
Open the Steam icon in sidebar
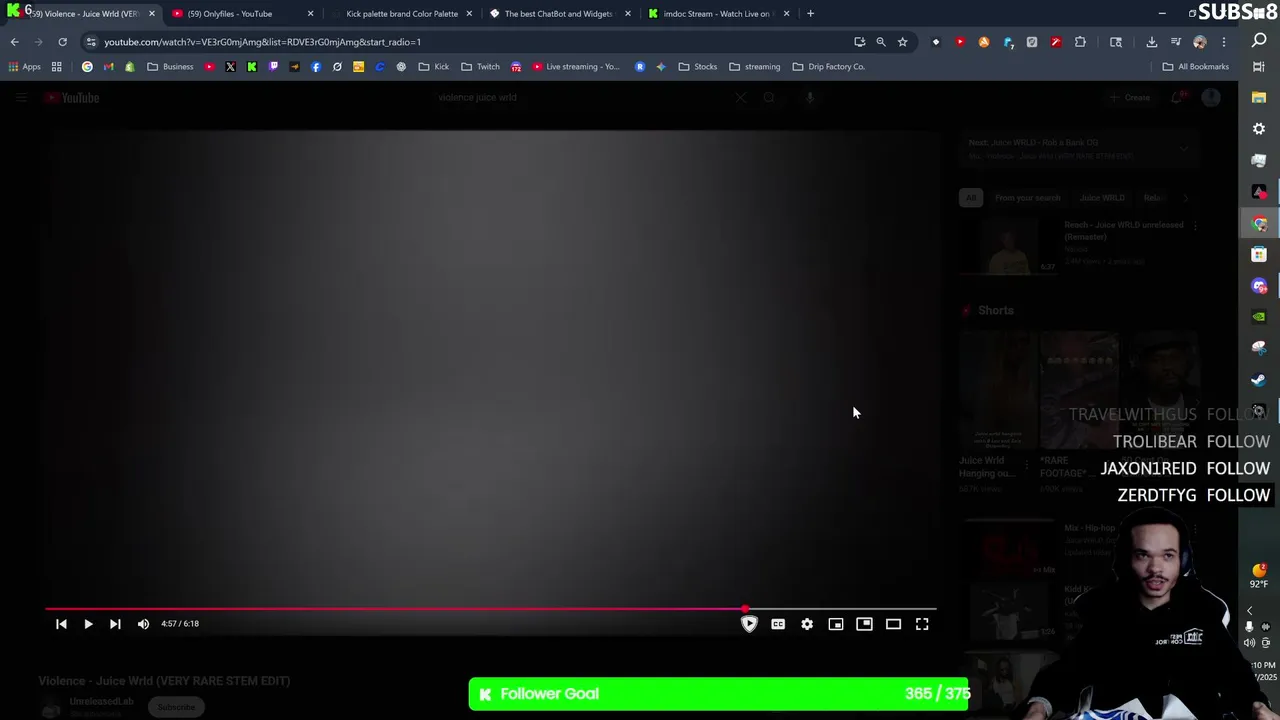1259,380
